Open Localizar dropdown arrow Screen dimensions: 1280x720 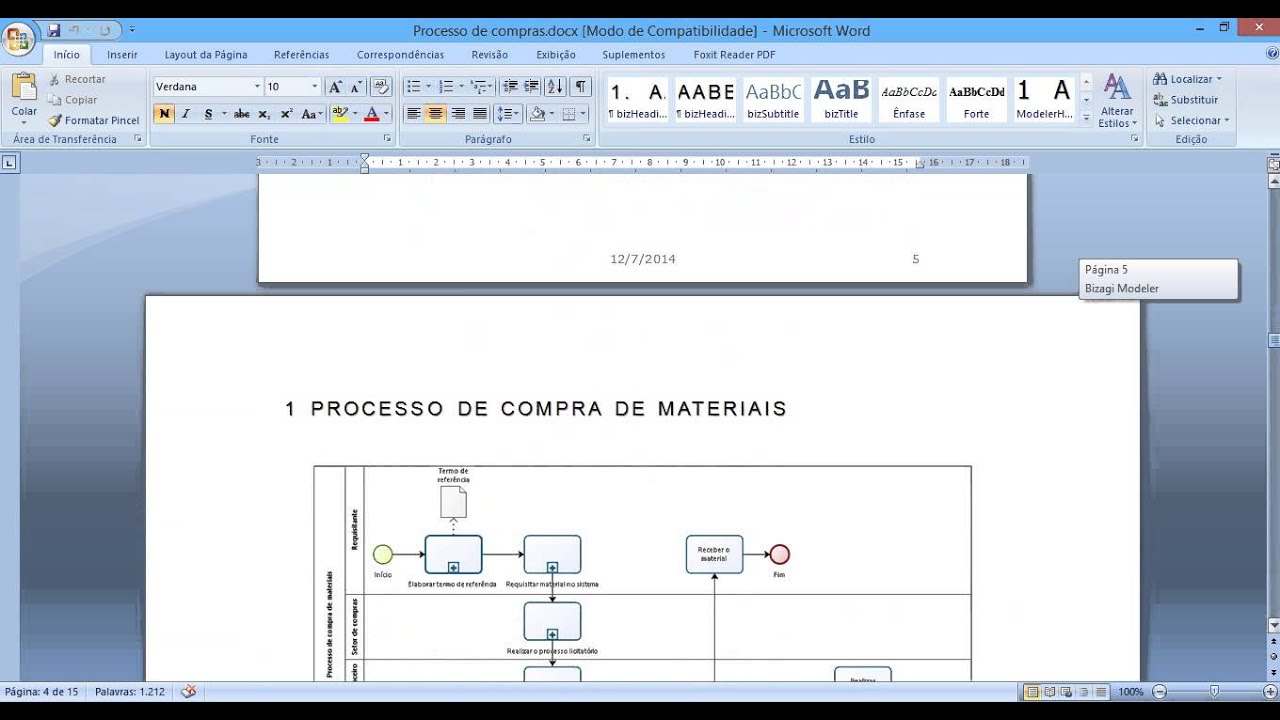click(x=1219, y=79)
